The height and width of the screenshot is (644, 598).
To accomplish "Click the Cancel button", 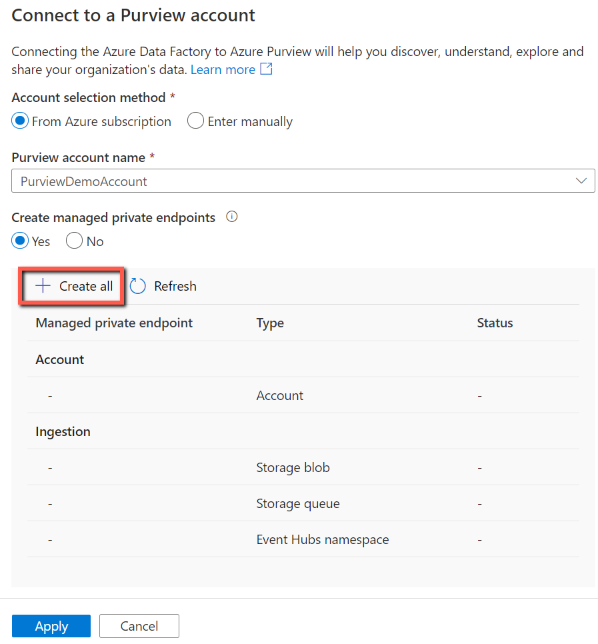I will (139, 626).
